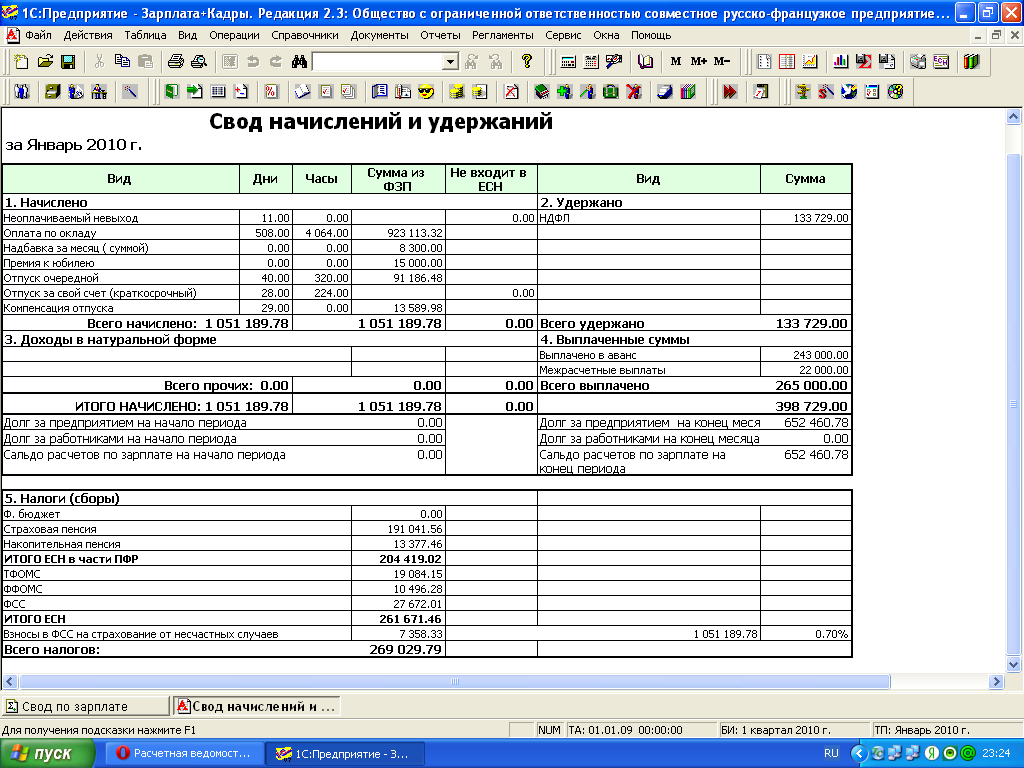Click the green briefcase icon
Screen dimensions: 1024x768
611,91
